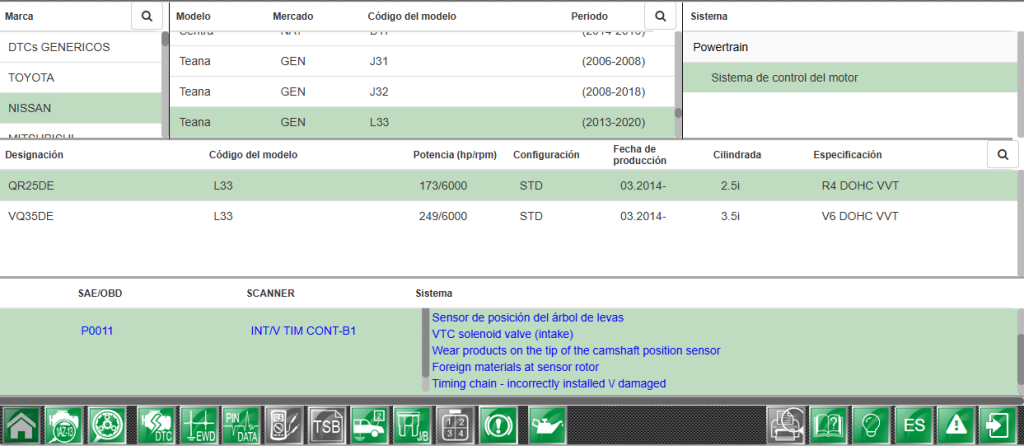Click the Wear products camshaft sensor line
The height and width of the screenshot is (446, 1024).
click(x=576, y=351)
